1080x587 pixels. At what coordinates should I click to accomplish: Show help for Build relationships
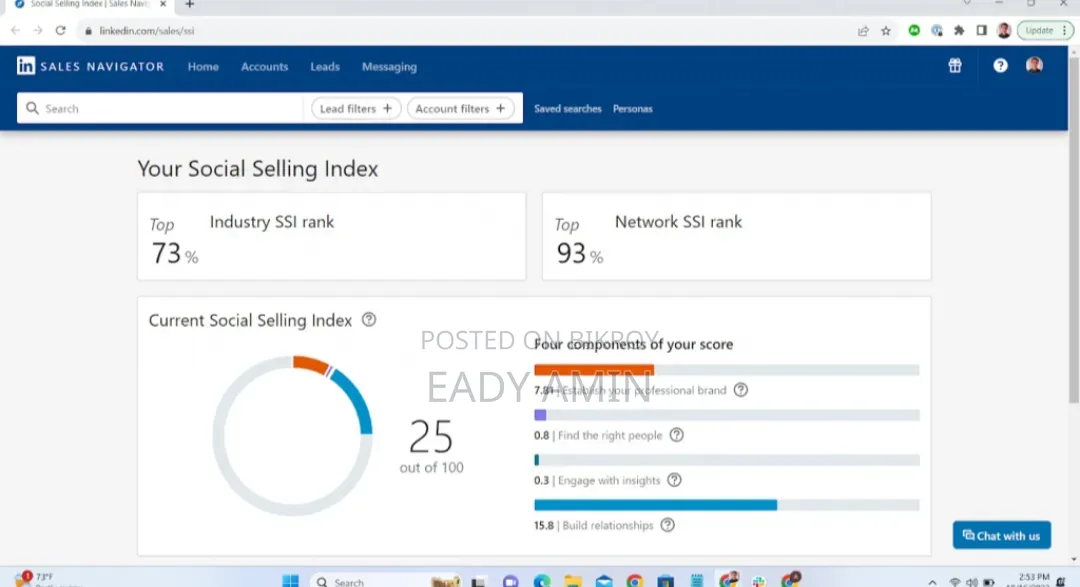point(667,525)
